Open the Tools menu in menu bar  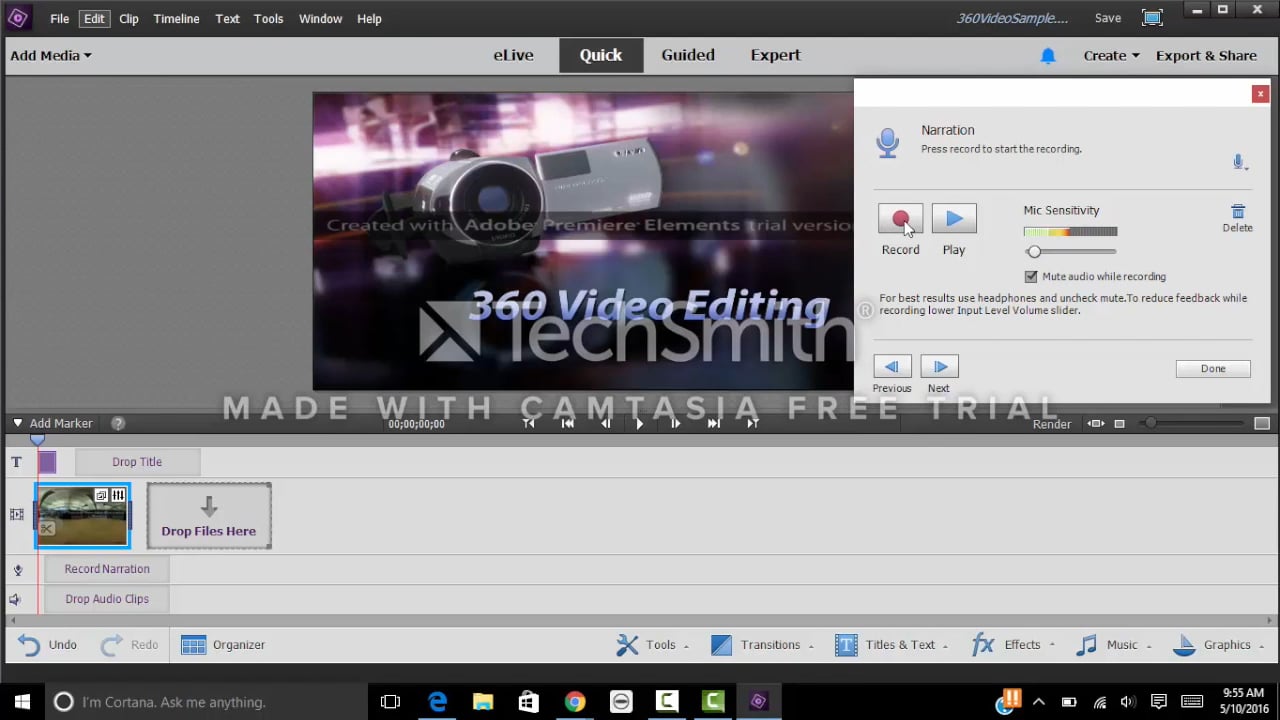(x=269, y=19)
